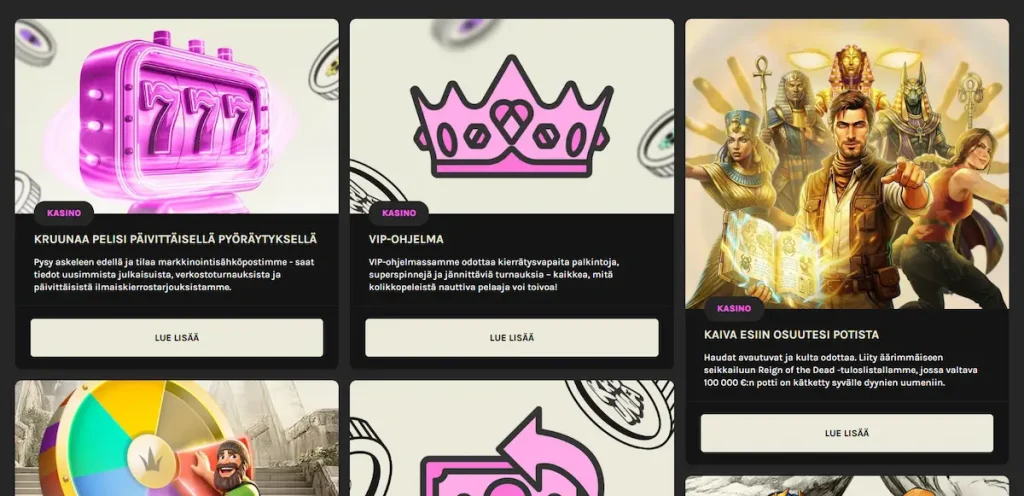The height and width of the screenshot is (496, 1024).
Task: Click the Kasino tag on Reign of the Dead card
Action: coord(734,309)
